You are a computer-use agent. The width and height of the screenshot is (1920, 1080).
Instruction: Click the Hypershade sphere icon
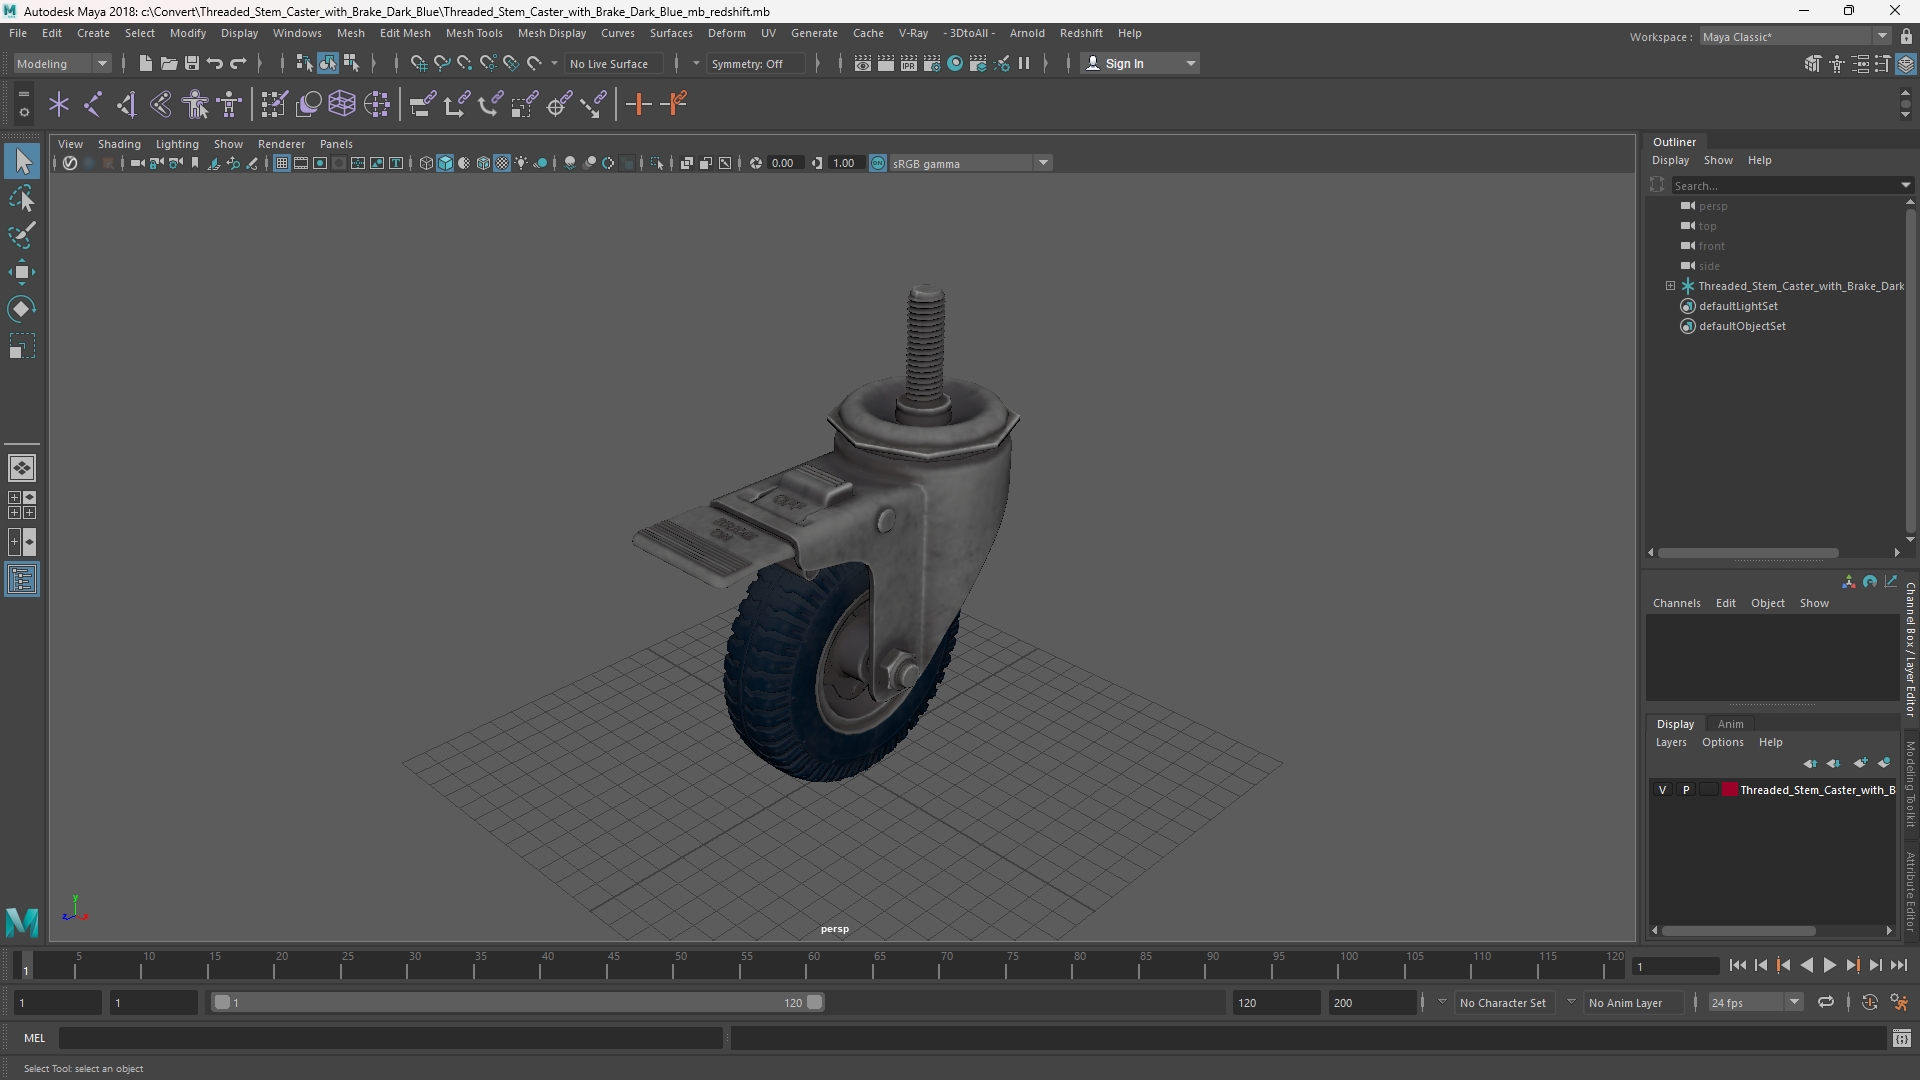pyautogui.click(x=955, y=63)
